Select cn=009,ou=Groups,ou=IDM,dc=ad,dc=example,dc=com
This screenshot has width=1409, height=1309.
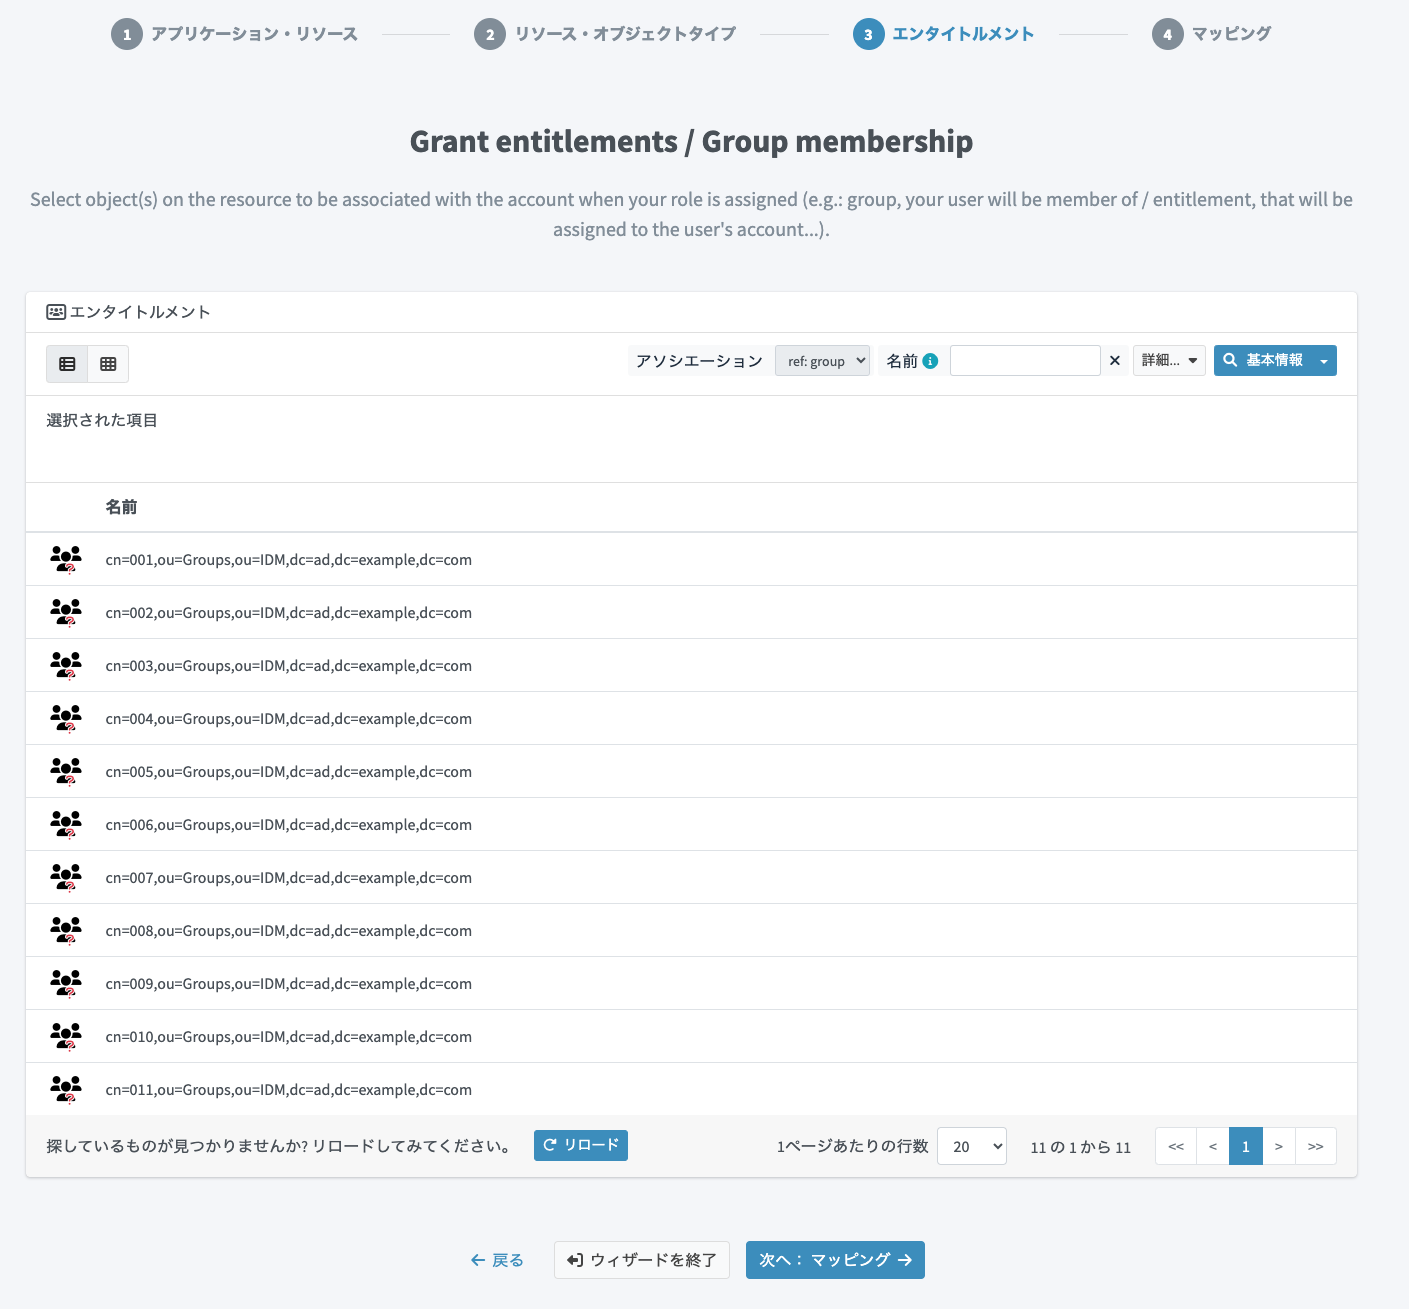coord(289,984)
